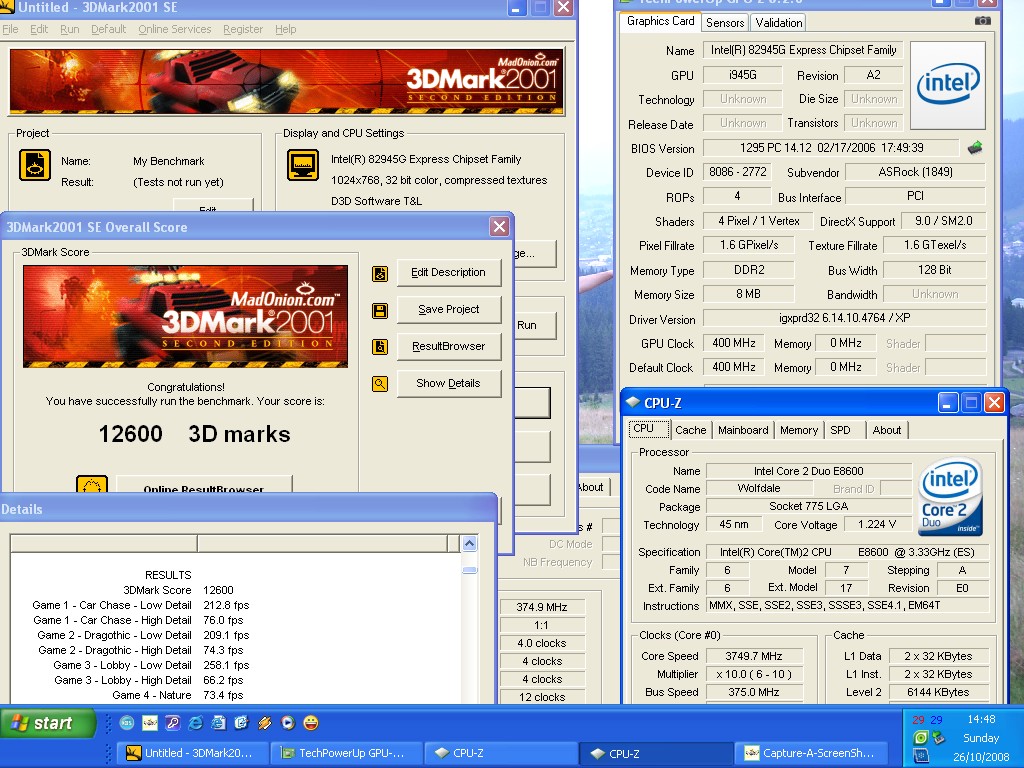Click the Display and CPU Settings monitor icon
The width and height of the screenshot is (1024, 768).
point(303,165)
